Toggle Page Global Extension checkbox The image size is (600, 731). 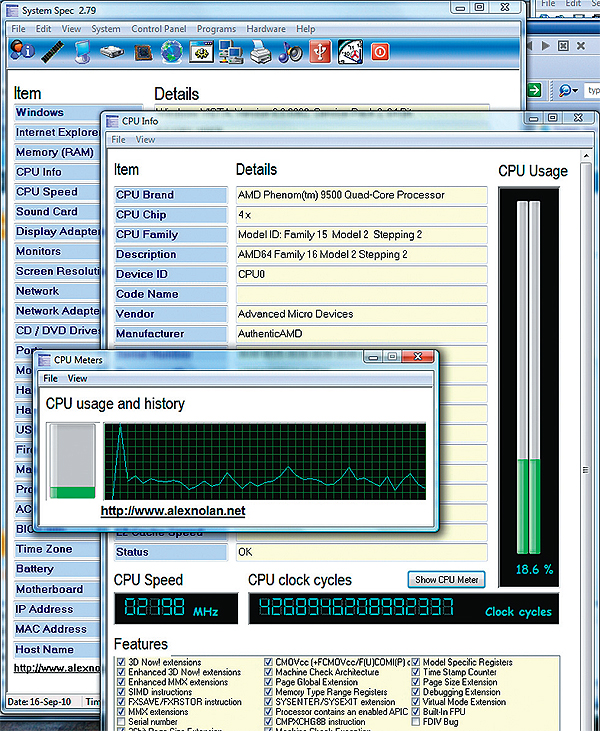click(x=268, y=682)
